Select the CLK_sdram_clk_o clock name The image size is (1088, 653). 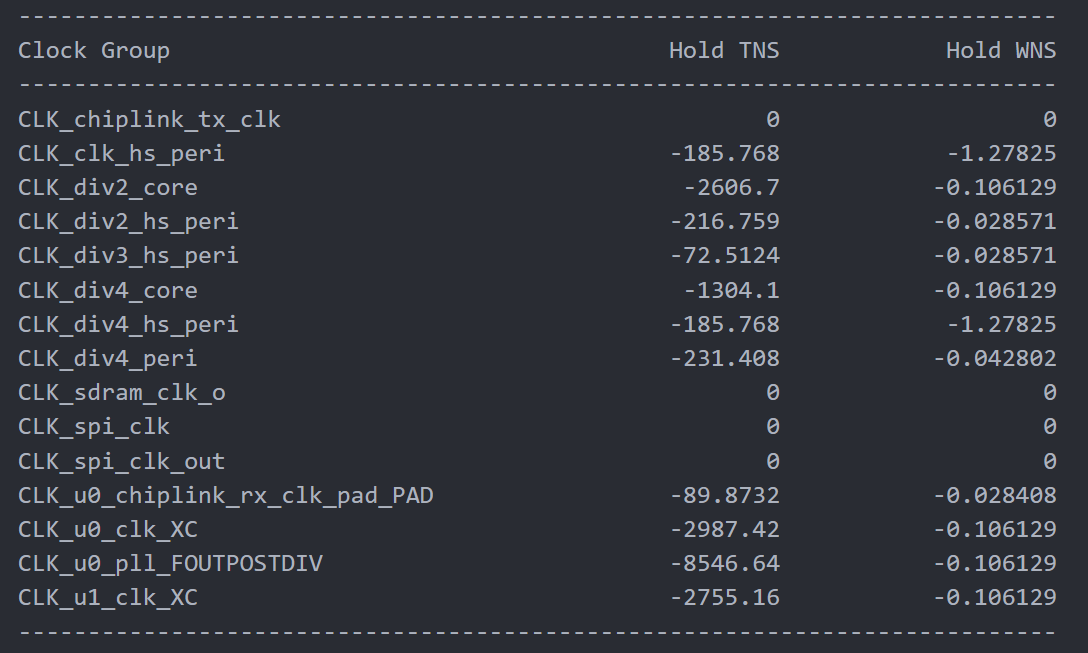(x=121, y=392)
